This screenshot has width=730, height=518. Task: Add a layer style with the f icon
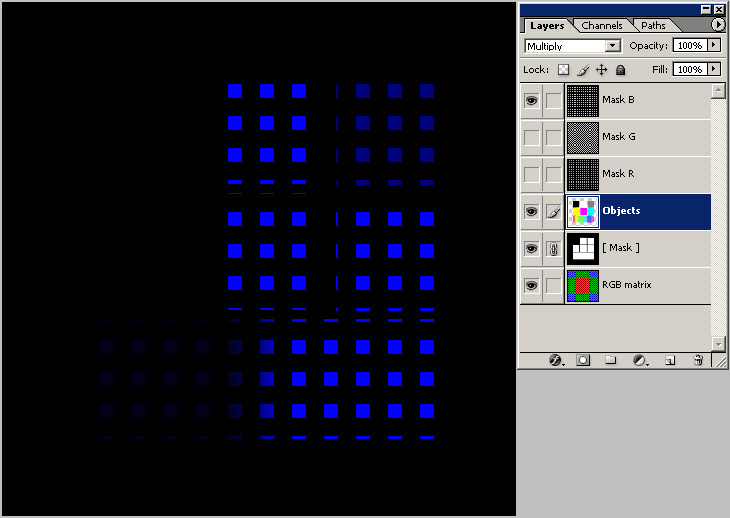tap(555, 360)
